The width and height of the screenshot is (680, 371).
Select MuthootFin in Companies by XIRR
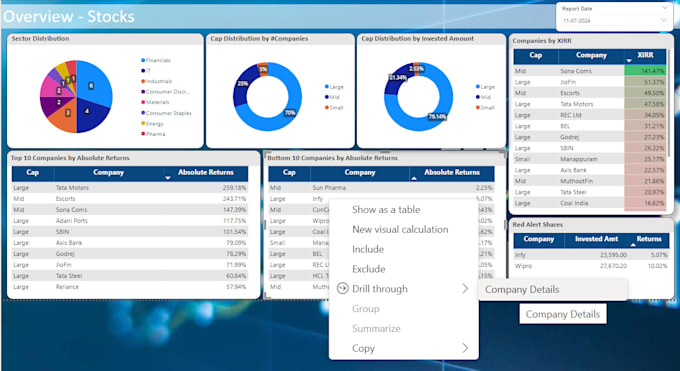tap(576, 181)
